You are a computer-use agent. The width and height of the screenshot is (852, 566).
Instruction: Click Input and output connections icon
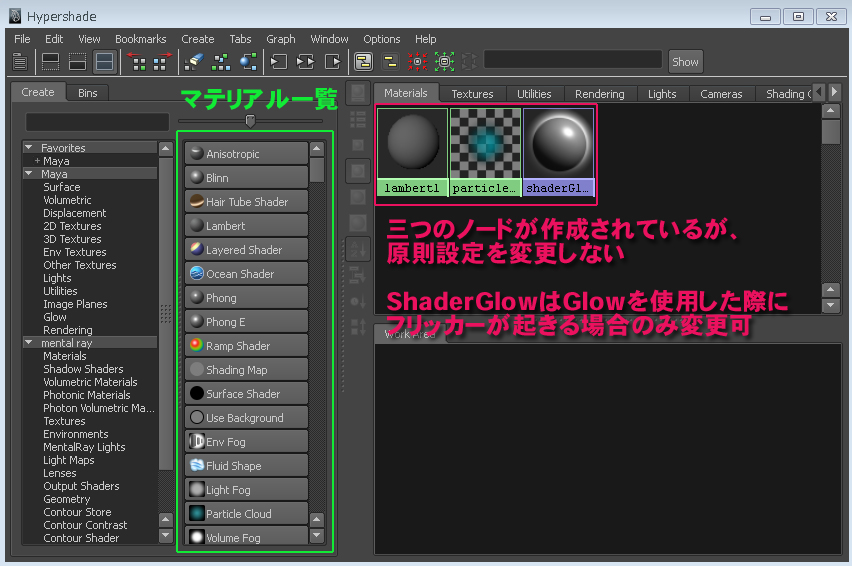pos(305,61)
